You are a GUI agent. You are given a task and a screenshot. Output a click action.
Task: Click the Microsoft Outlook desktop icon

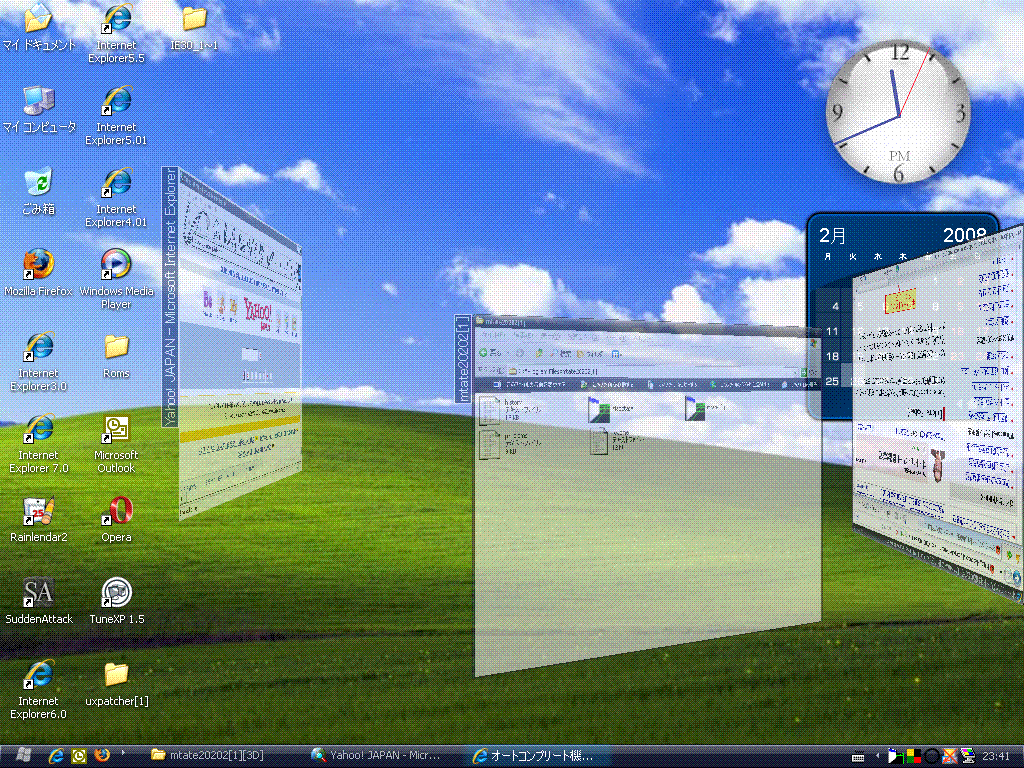point(116,430)
